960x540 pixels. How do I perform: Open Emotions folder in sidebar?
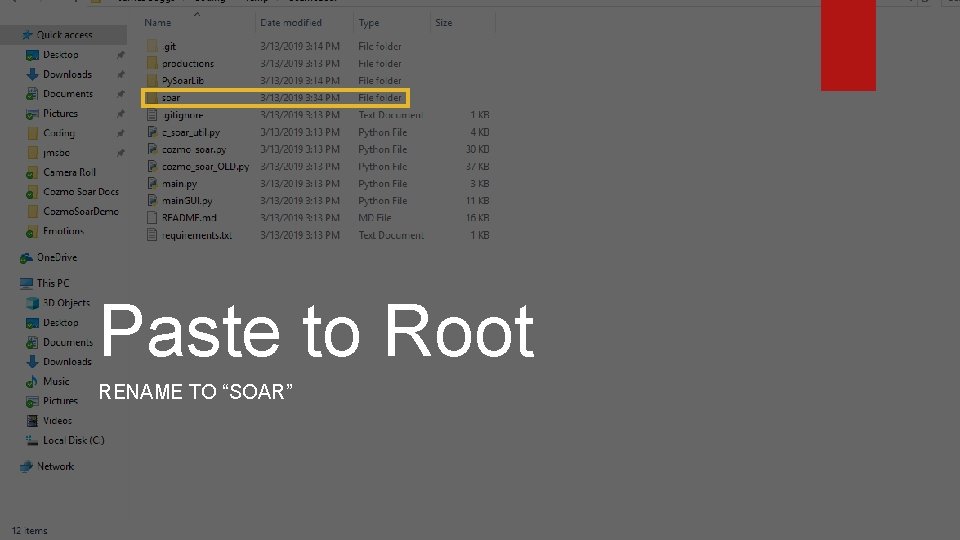[x=63, y=231]
